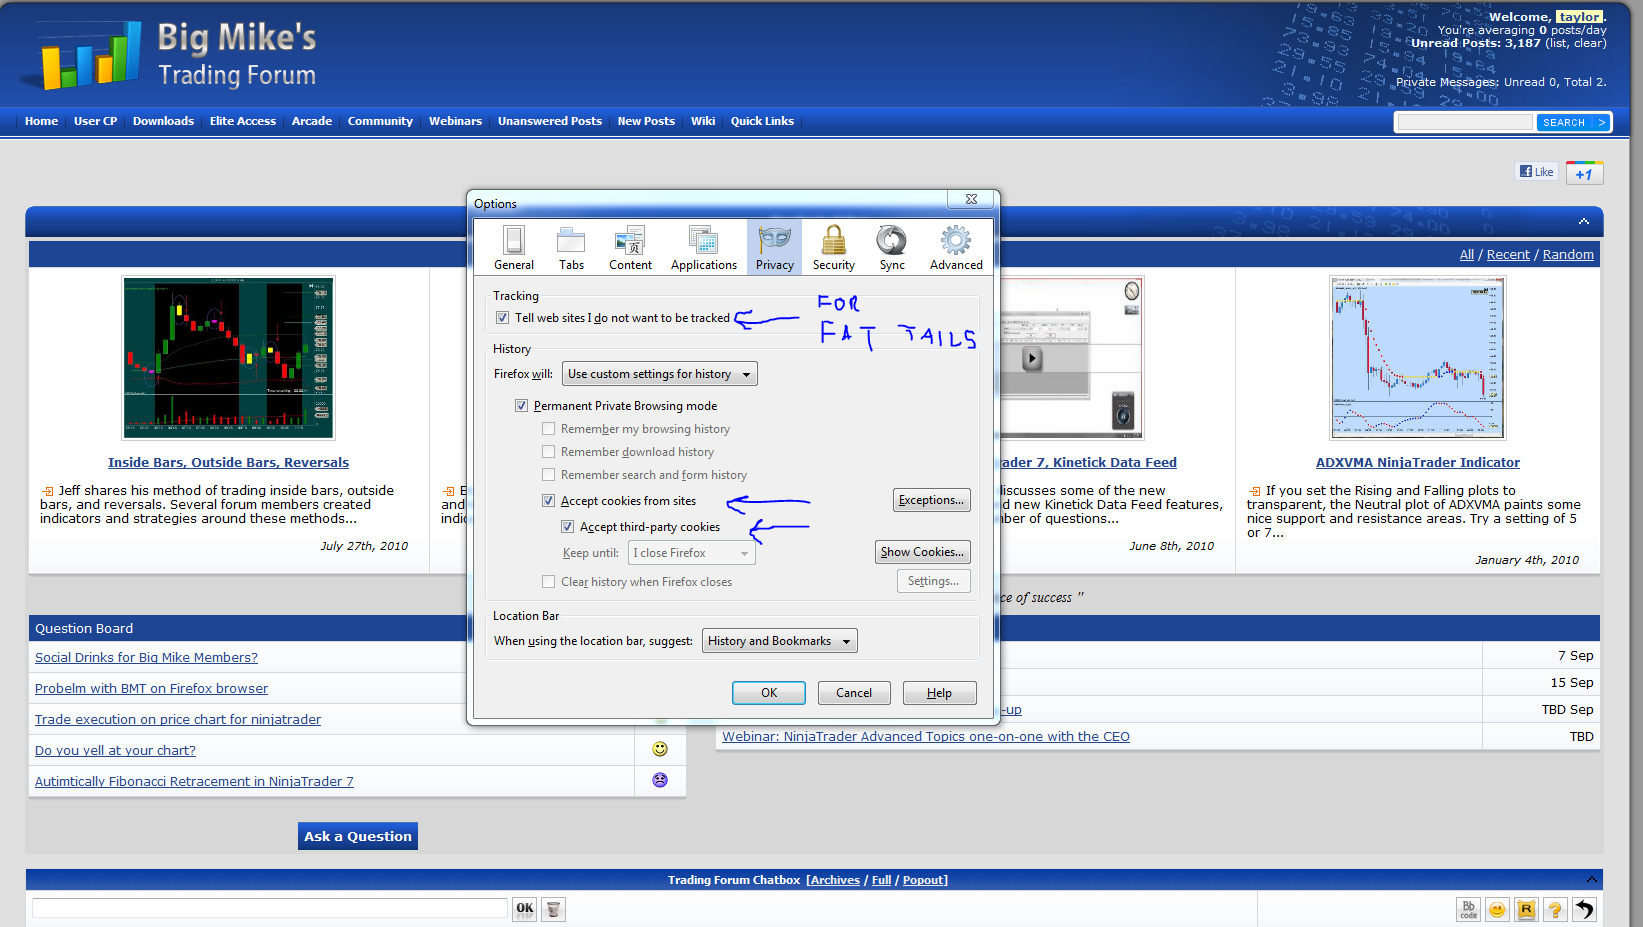Collapse the Trading Forum Chatbox panel

[x=1591, y=879]
